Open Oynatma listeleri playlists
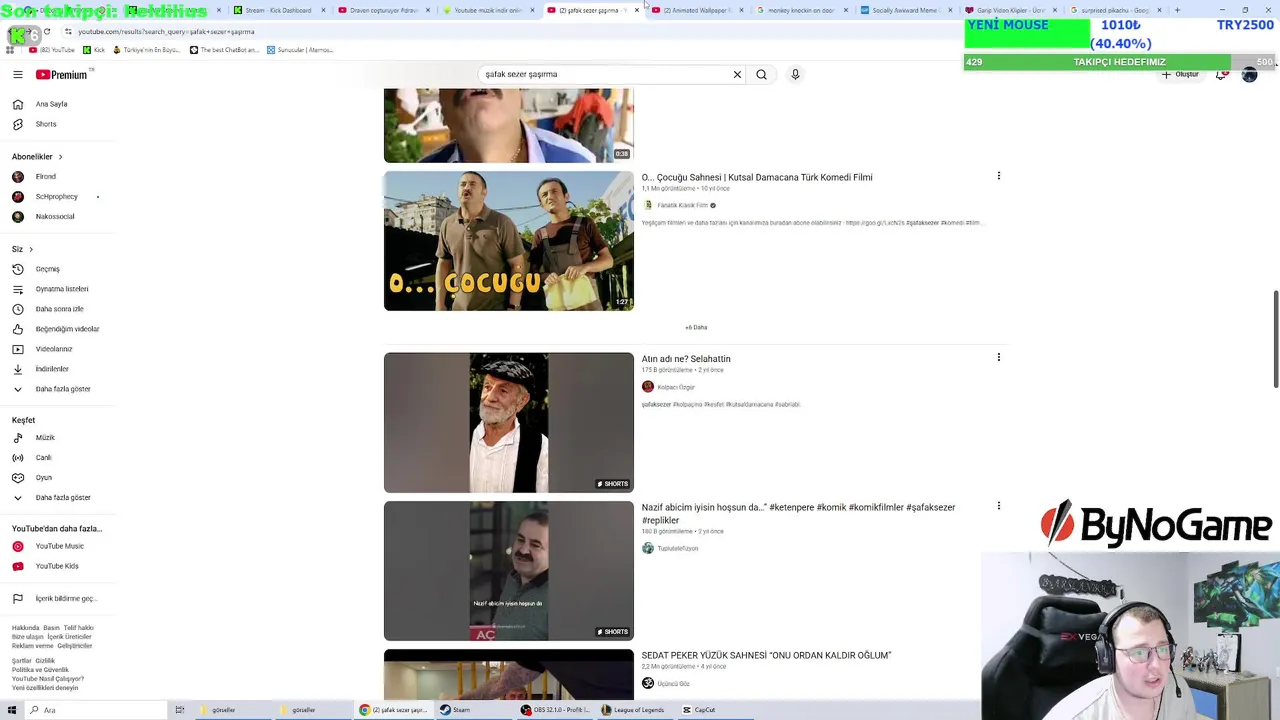Viewport: 1280px width, 720px height. tap(62, 289)
